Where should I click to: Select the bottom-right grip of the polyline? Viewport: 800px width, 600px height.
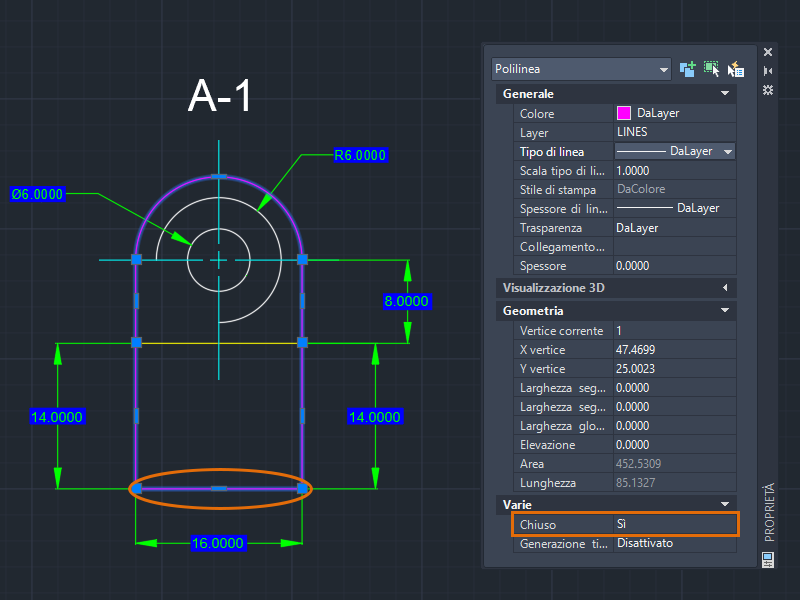(302, 488)
